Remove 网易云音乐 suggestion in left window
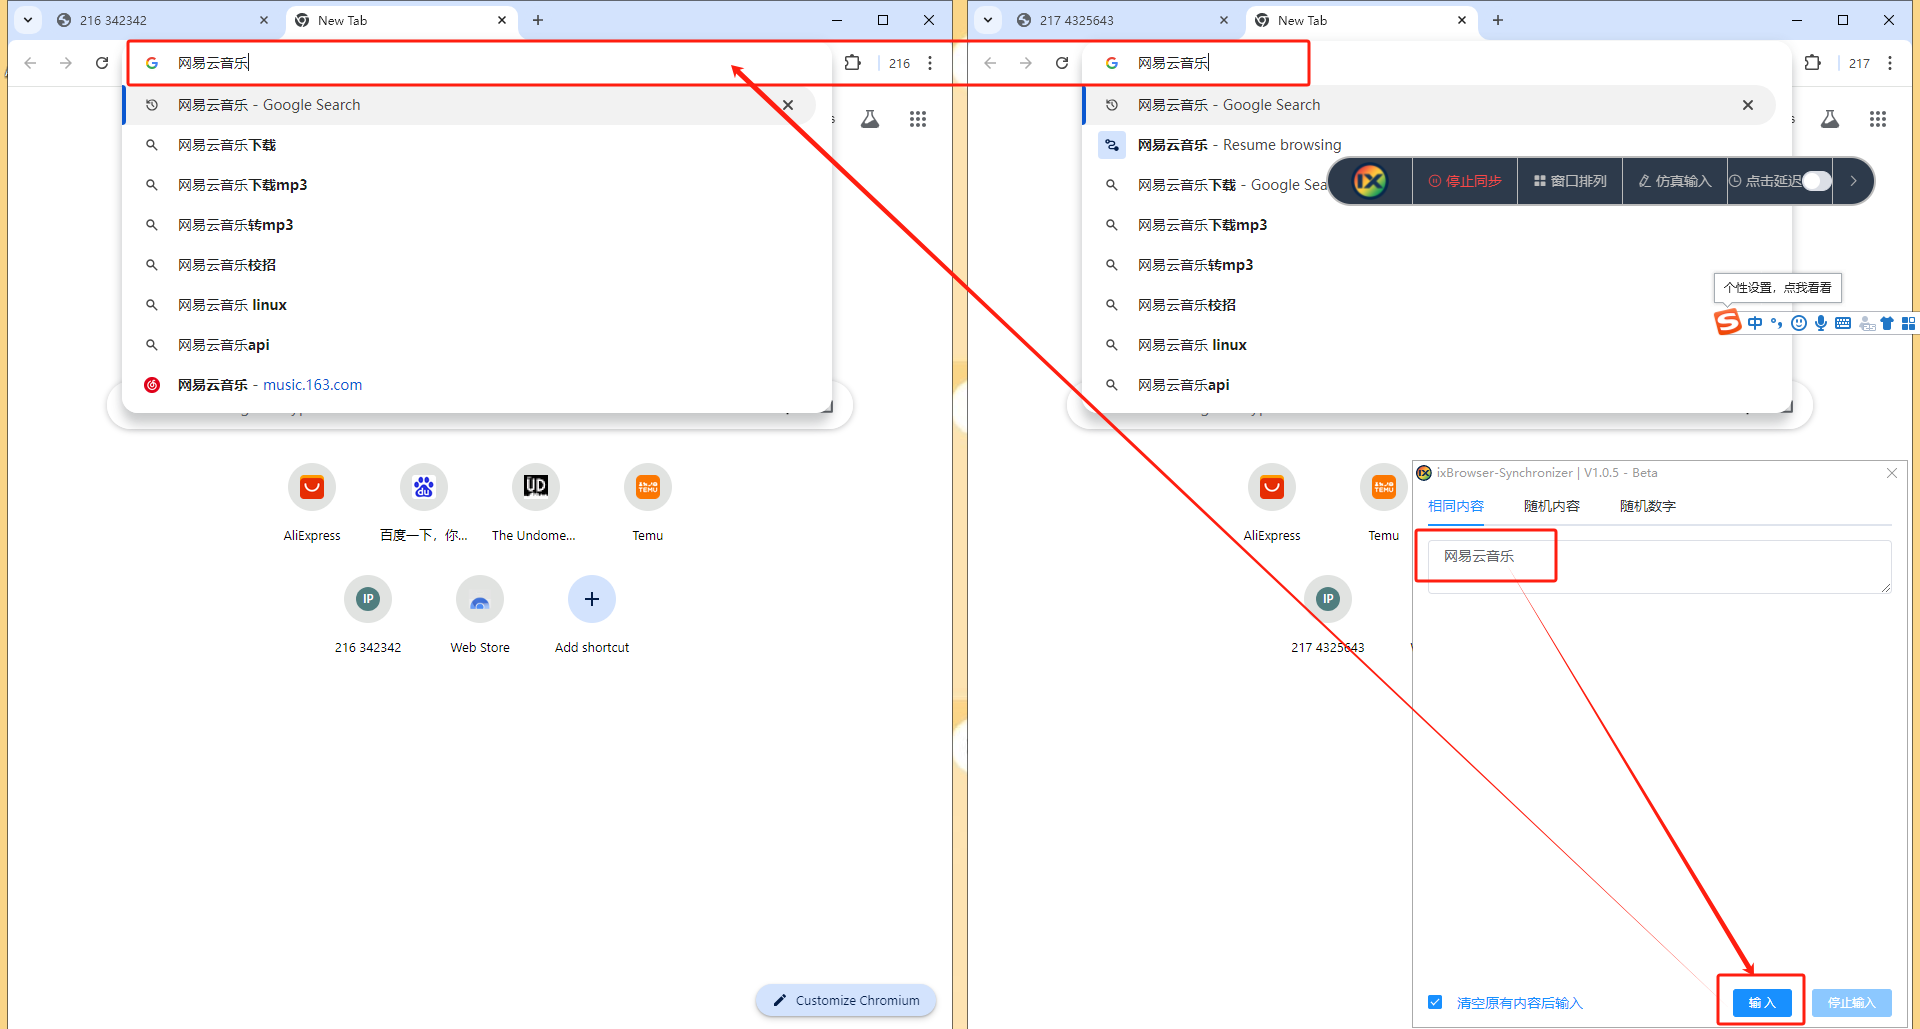The width and height of the screenshot is (1920, 1029). tap(788, 105)
